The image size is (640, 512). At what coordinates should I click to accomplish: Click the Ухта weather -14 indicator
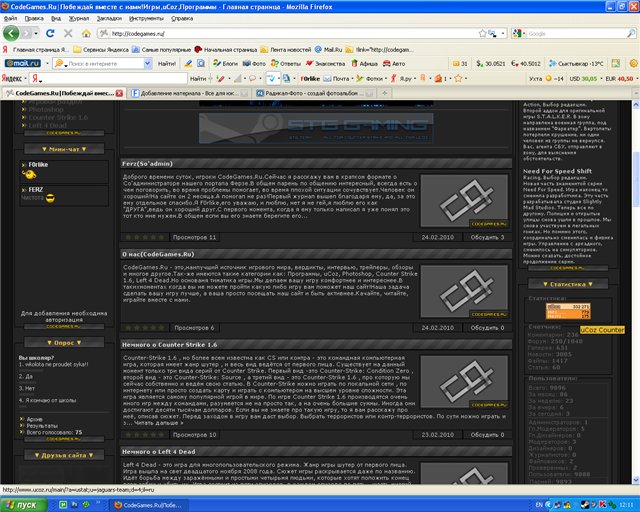click(x=546, y=78)
